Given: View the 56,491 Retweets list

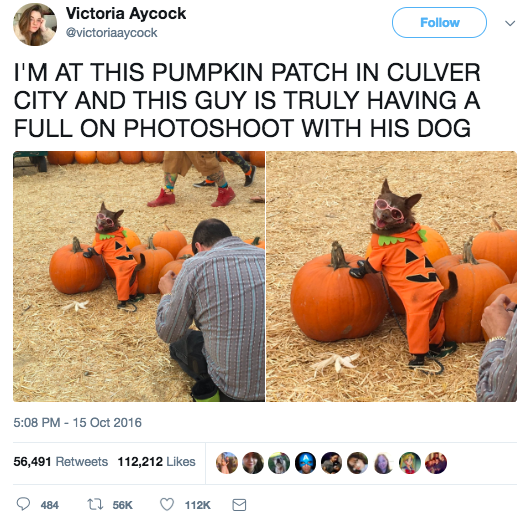Looking at the screenshot, I should point(61,462).
